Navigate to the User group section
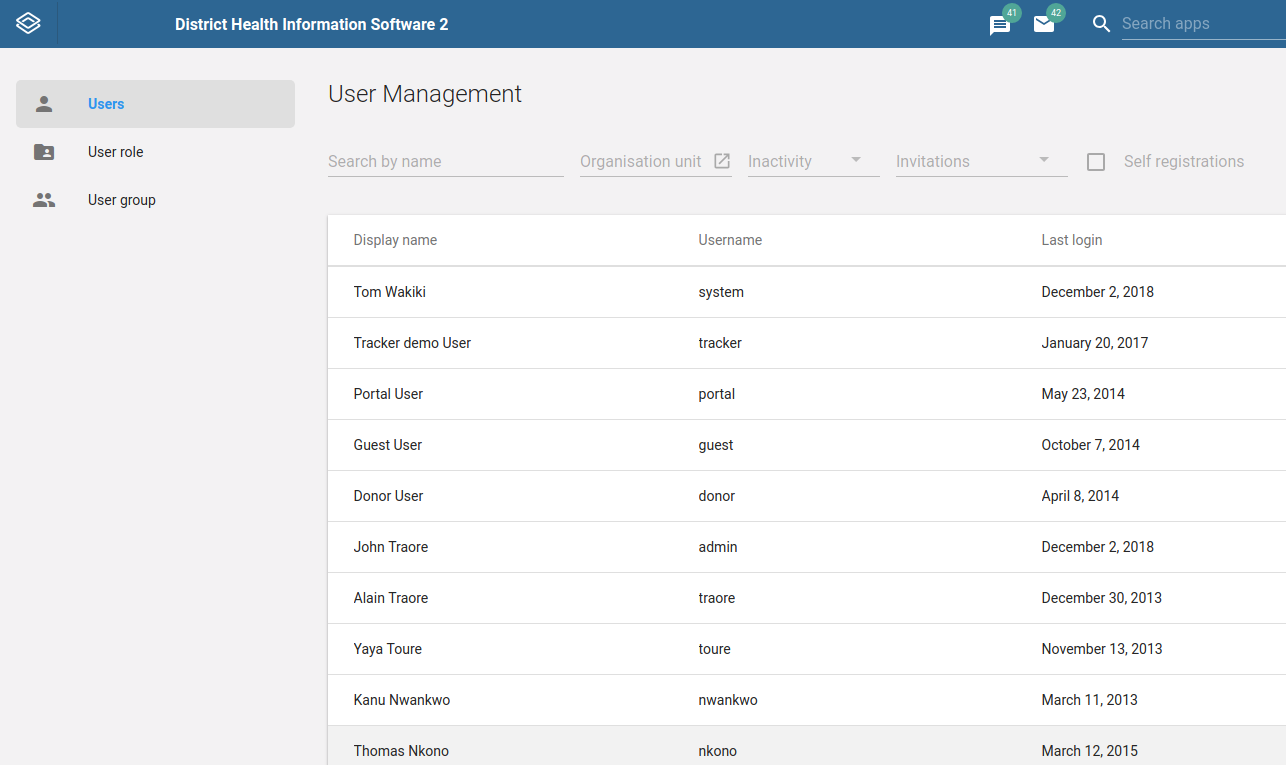Viewport: 1286px width, 765px height. click(121, 199)
